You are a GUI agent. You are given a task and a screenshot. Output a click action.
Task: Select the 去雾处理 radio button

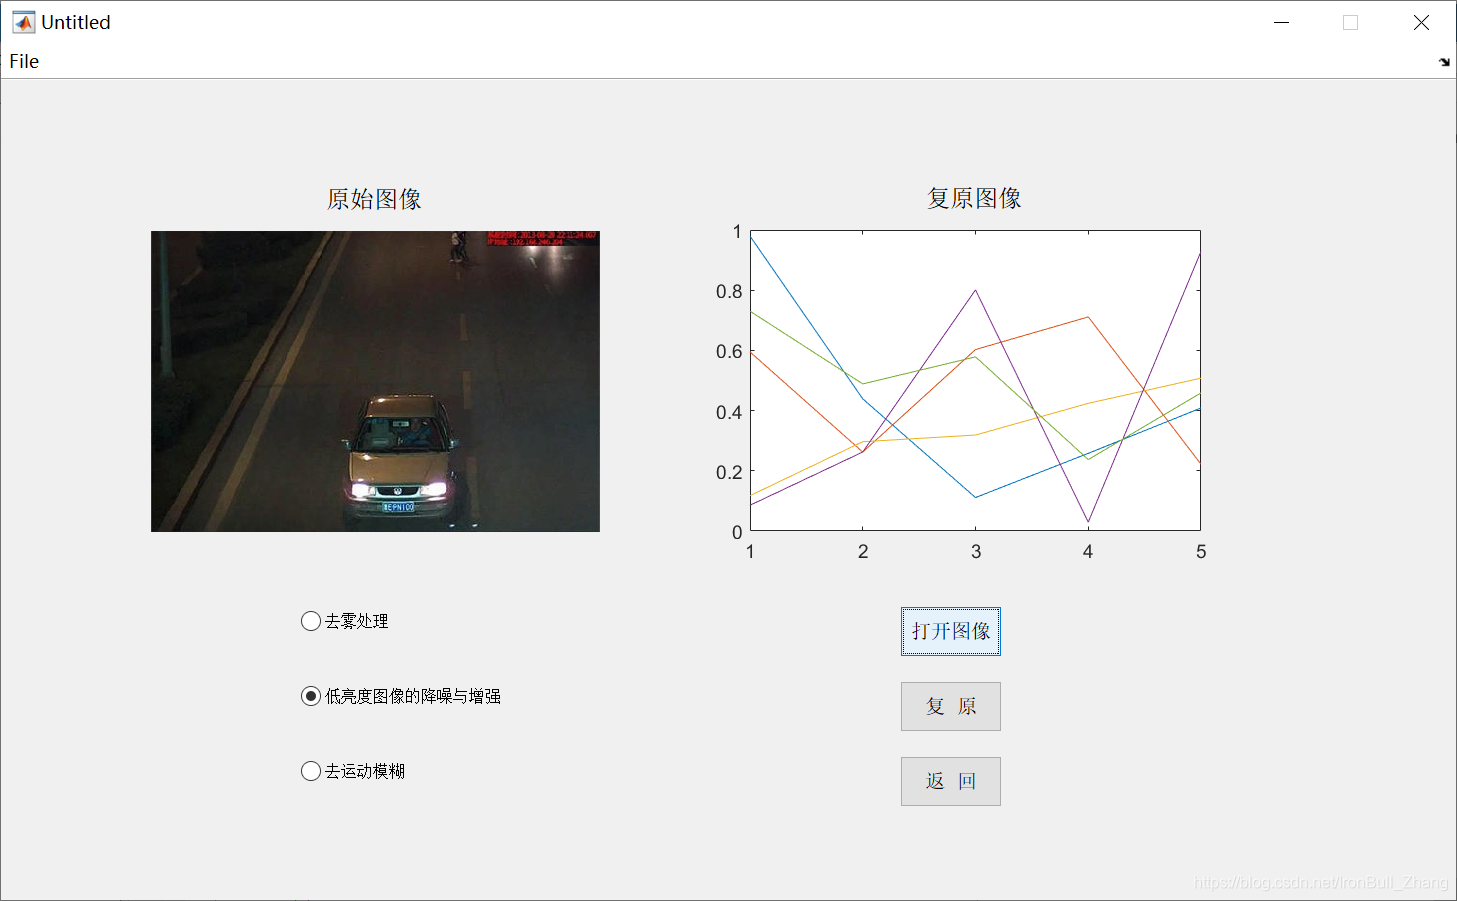(x=344, y=621)
